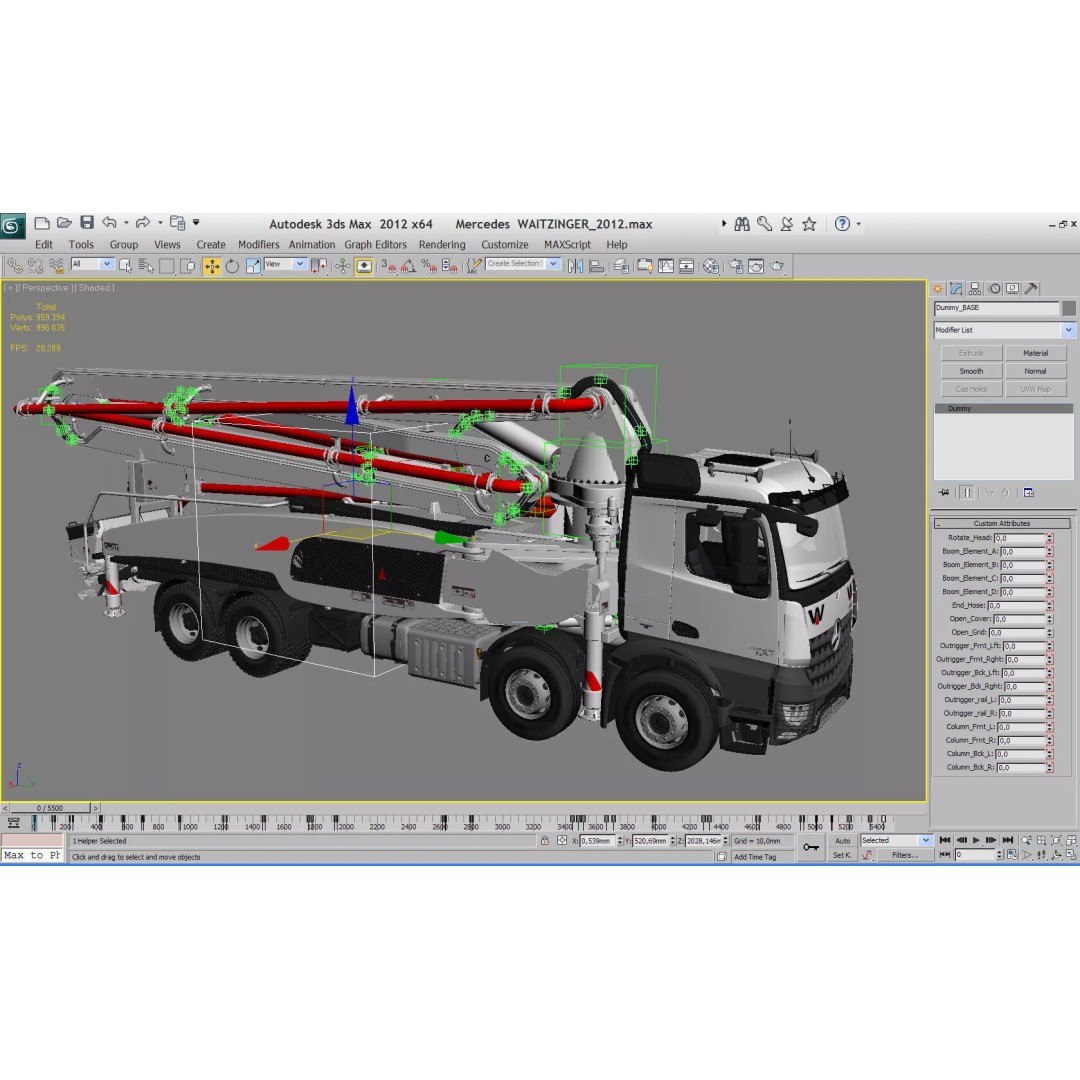The width and height of the screenshot is (1080, 1080).
Task: Click the Filters... button
Action: [904, 855]
